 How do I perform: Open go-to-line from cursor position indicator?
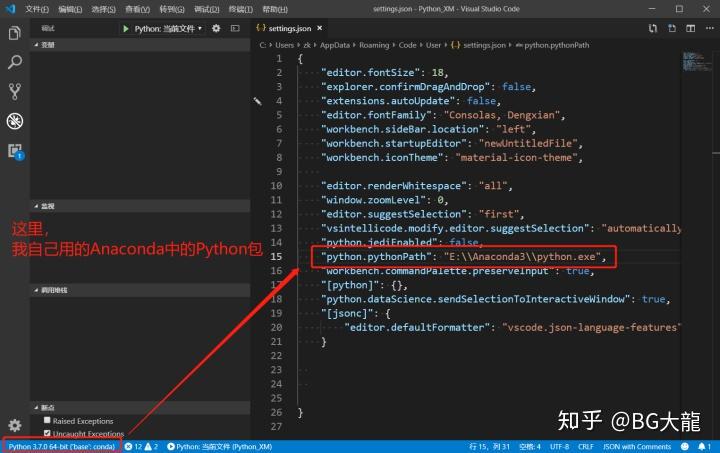pyautogui.click(x=489, y=446)
